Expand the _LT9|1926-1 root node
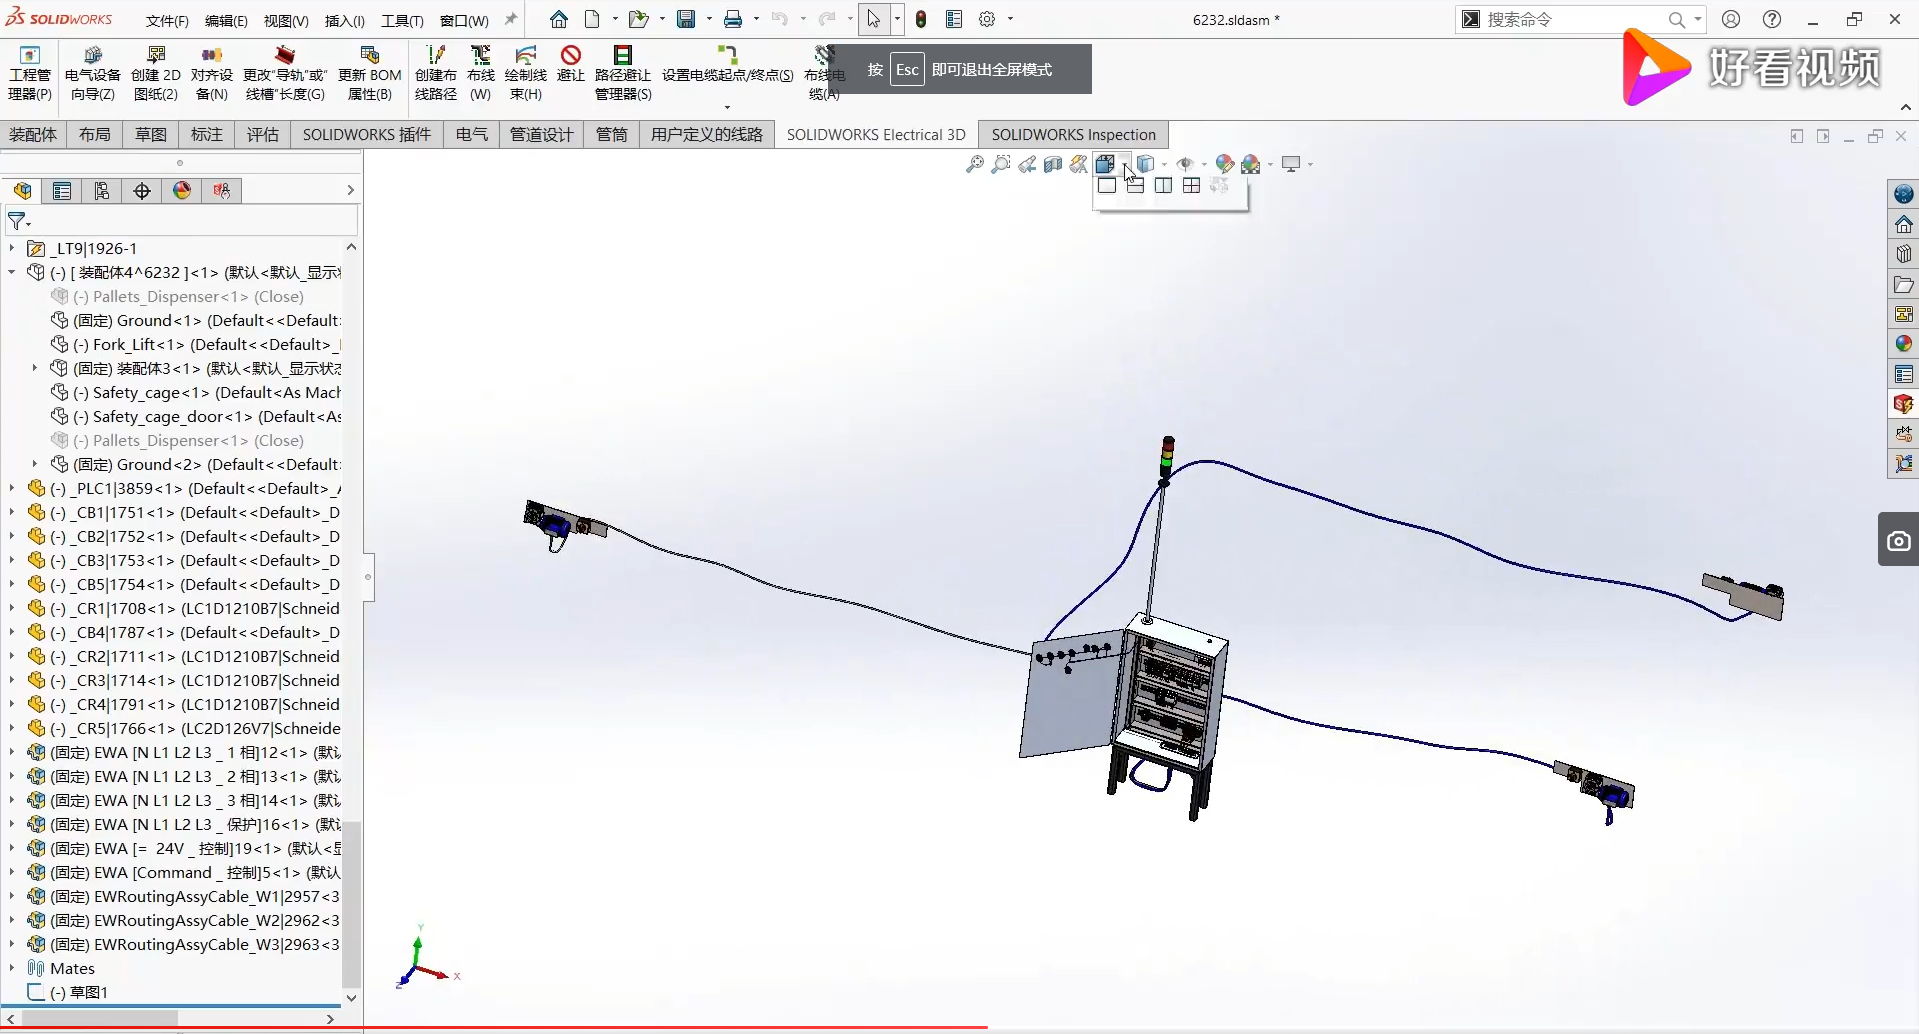The image size is (1919, 1034). (x=11, y=248)
